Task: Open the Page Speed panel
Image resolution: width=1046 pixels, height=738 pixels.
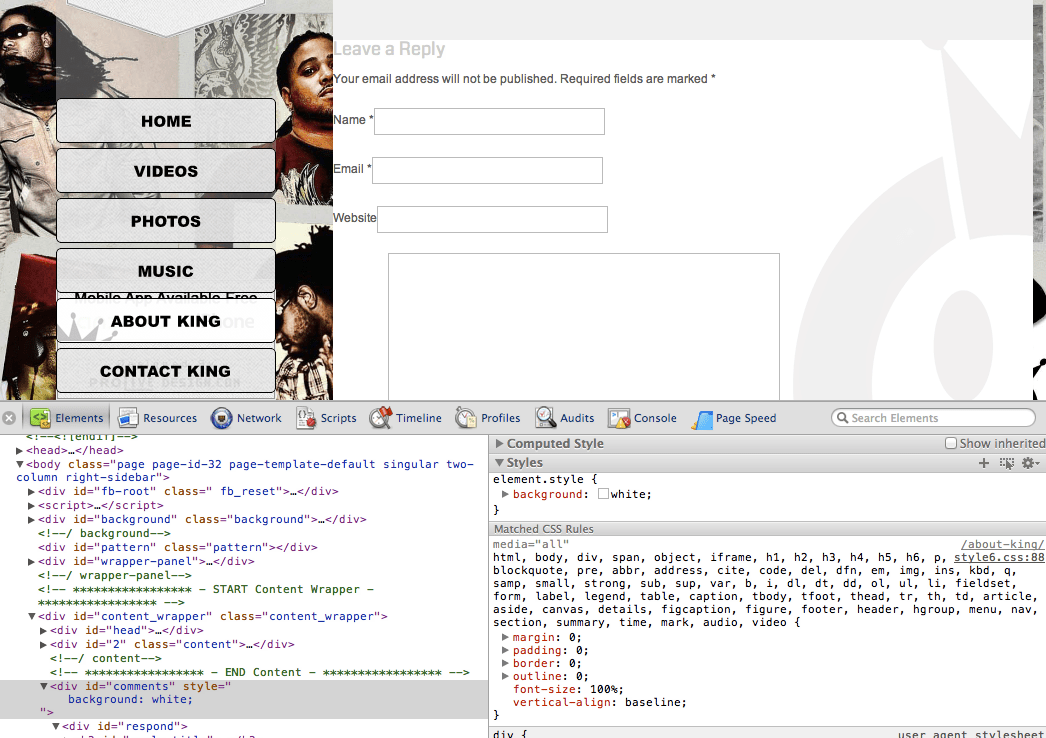Action: pos(734,418)
